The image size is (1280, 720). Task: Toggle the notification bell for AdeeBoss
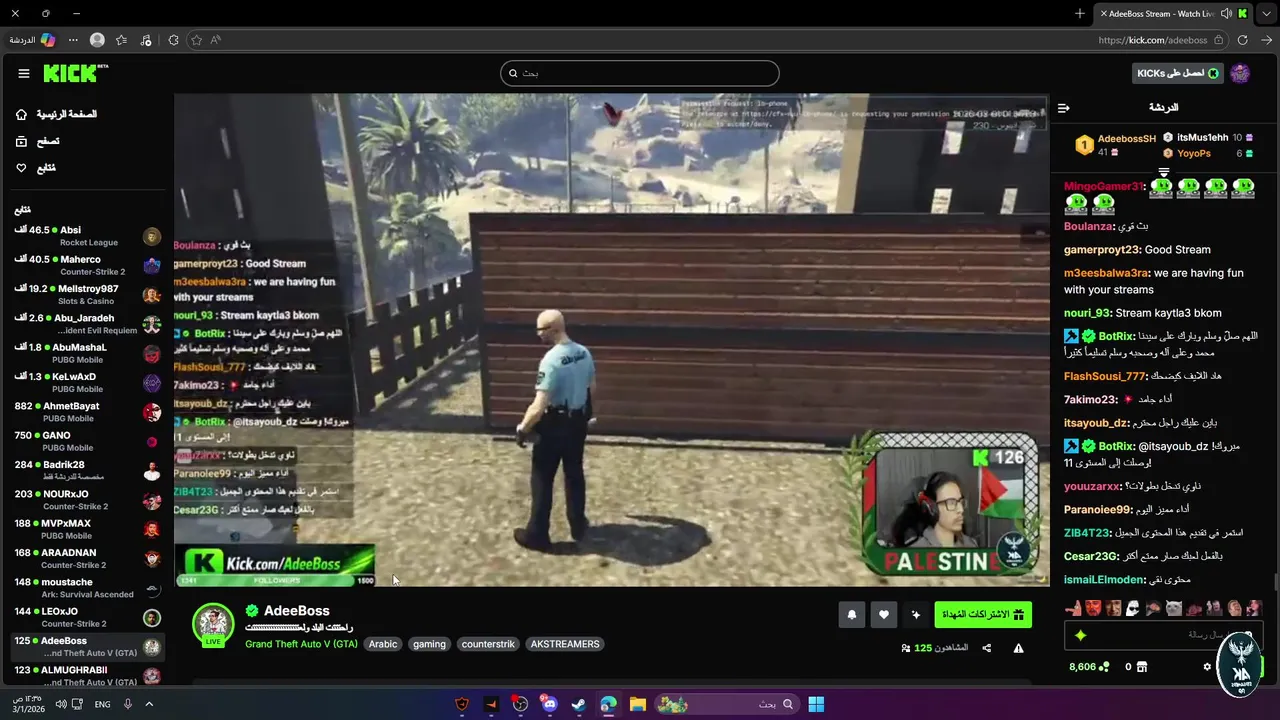pyautogui.click(x=852, y=615)
